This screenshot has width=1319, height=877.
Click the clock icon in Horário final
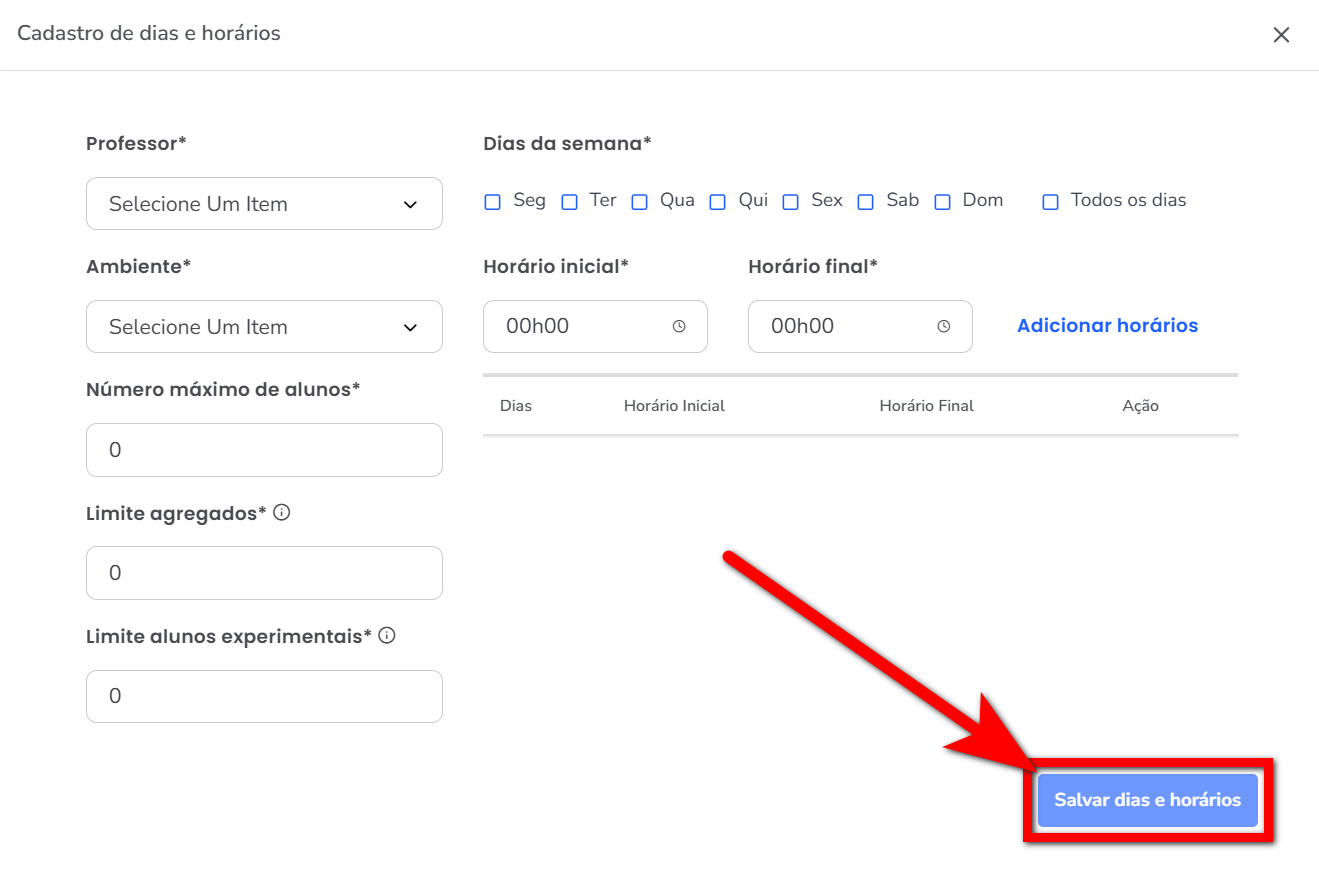944,326
